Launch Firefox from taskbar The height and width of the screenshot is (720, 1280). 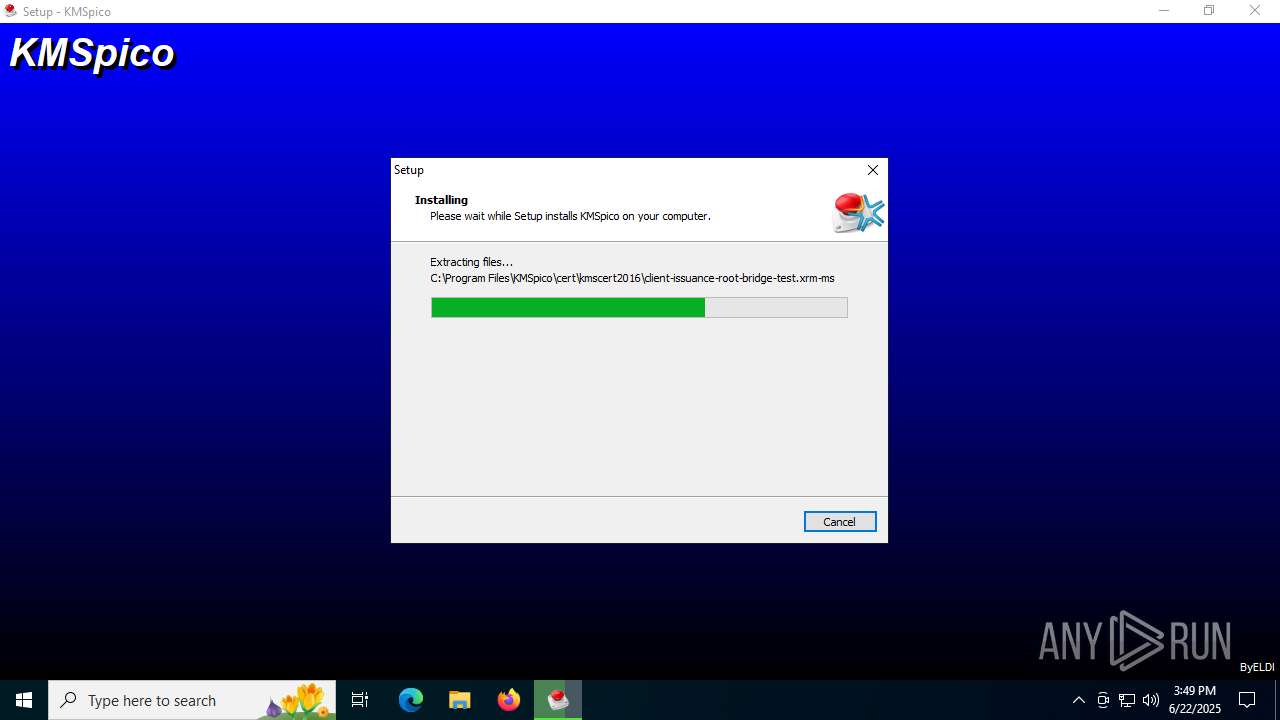pos(509,700)
